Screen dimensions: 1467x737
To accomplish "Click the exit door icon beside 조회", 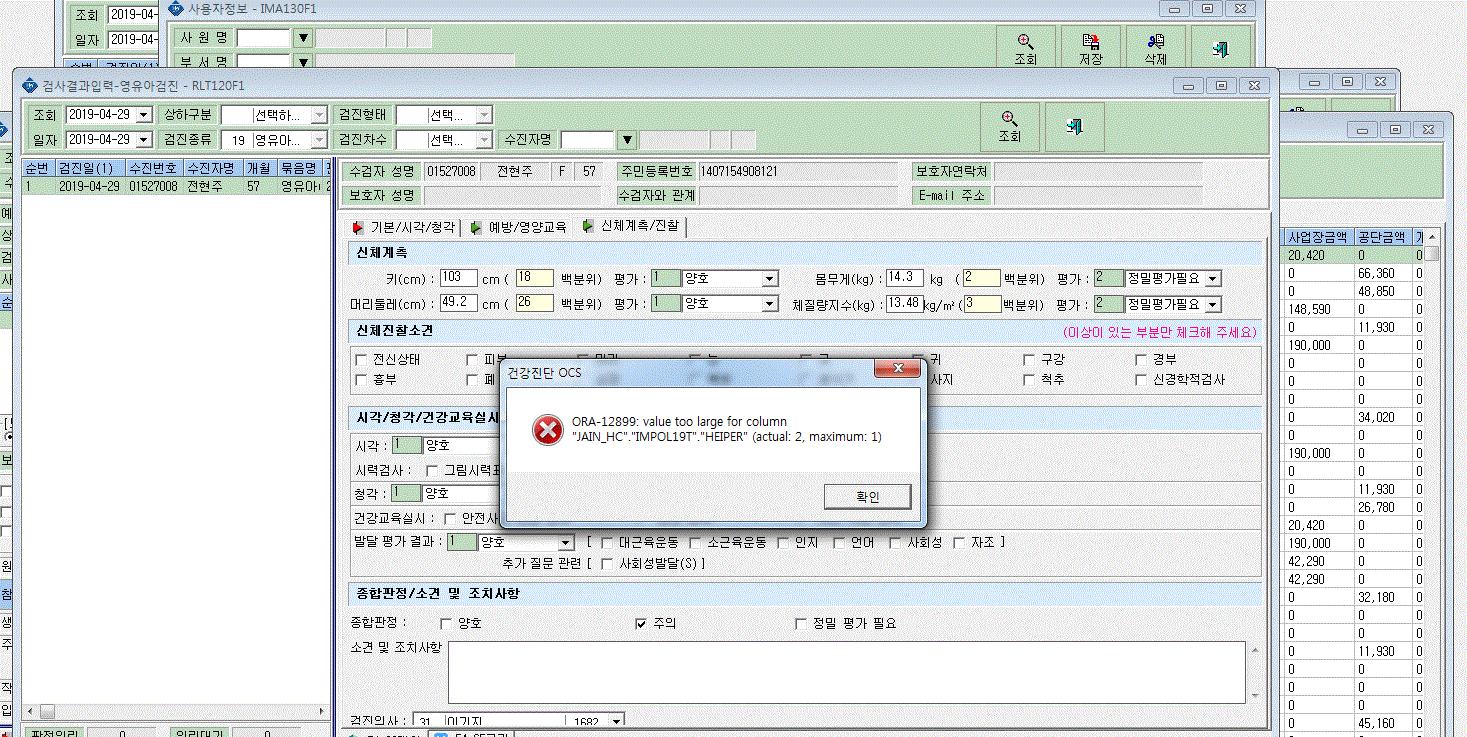I will pos(1075,127).
